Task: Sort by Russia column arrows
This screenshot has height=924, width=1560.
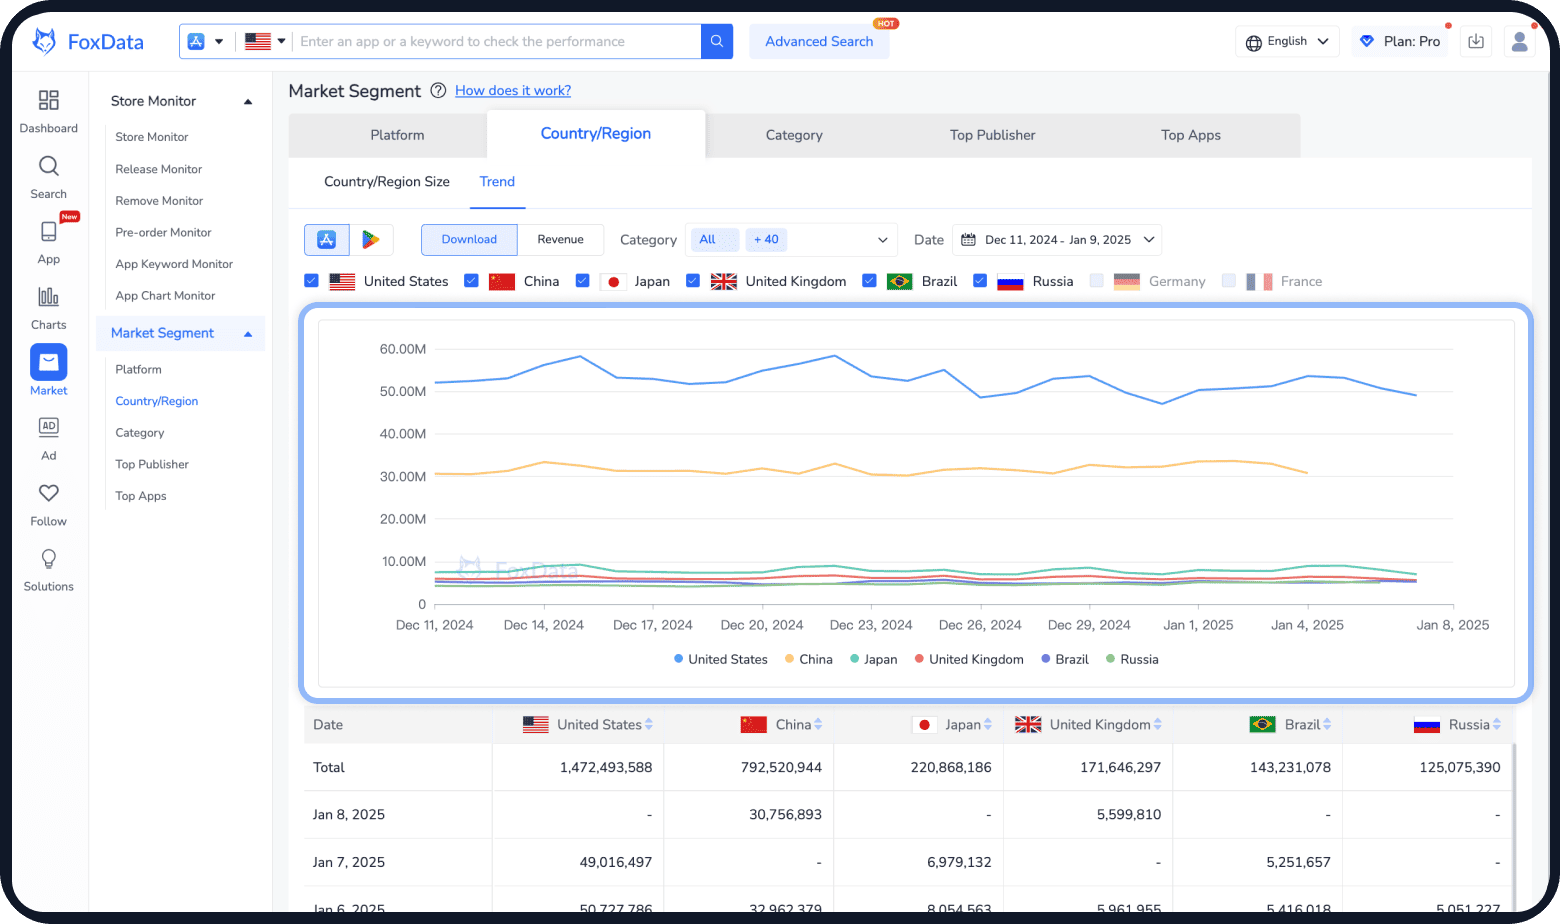Action: click(x=1497, y=725)
